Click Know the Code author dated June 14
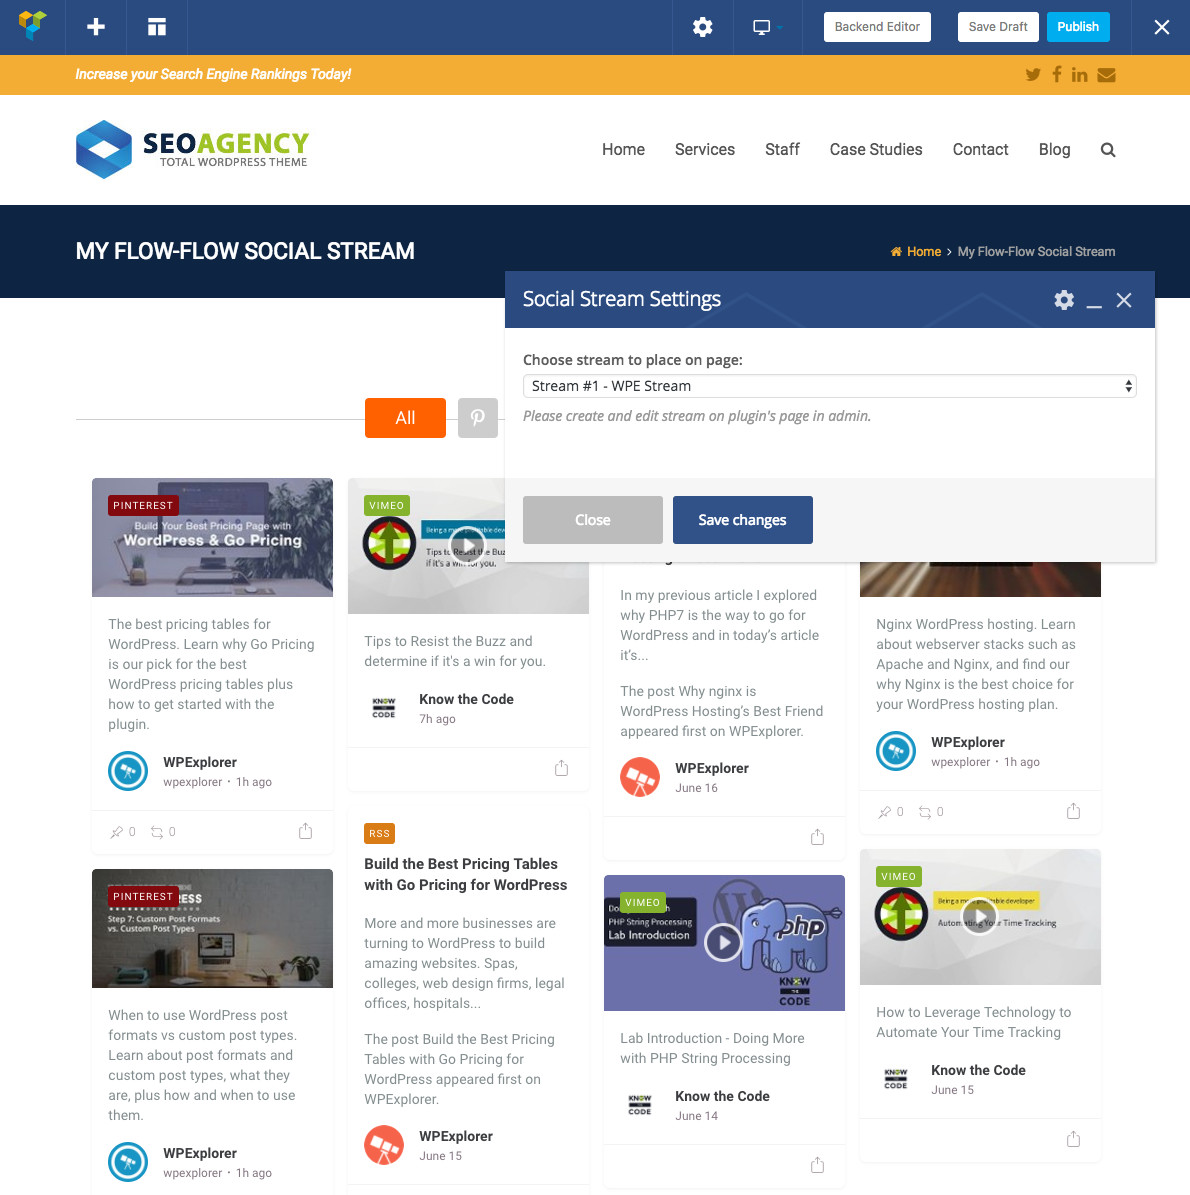Viewport: 1190px width, 1195px height. [722, 1096]
